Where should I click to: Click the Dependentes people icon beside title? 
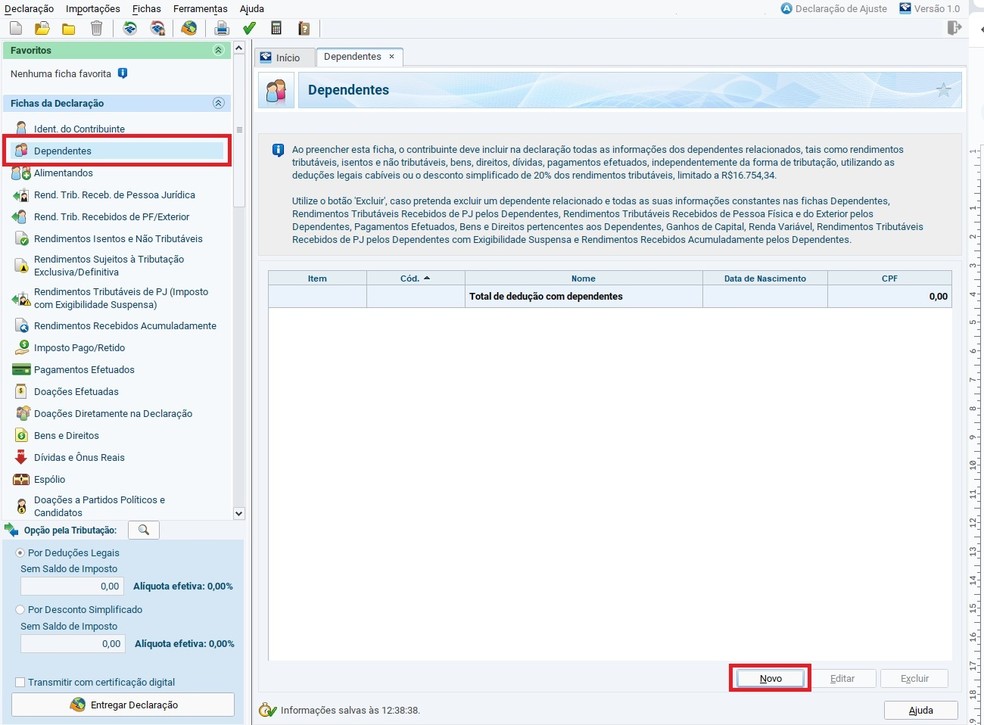tap(276, 90)
